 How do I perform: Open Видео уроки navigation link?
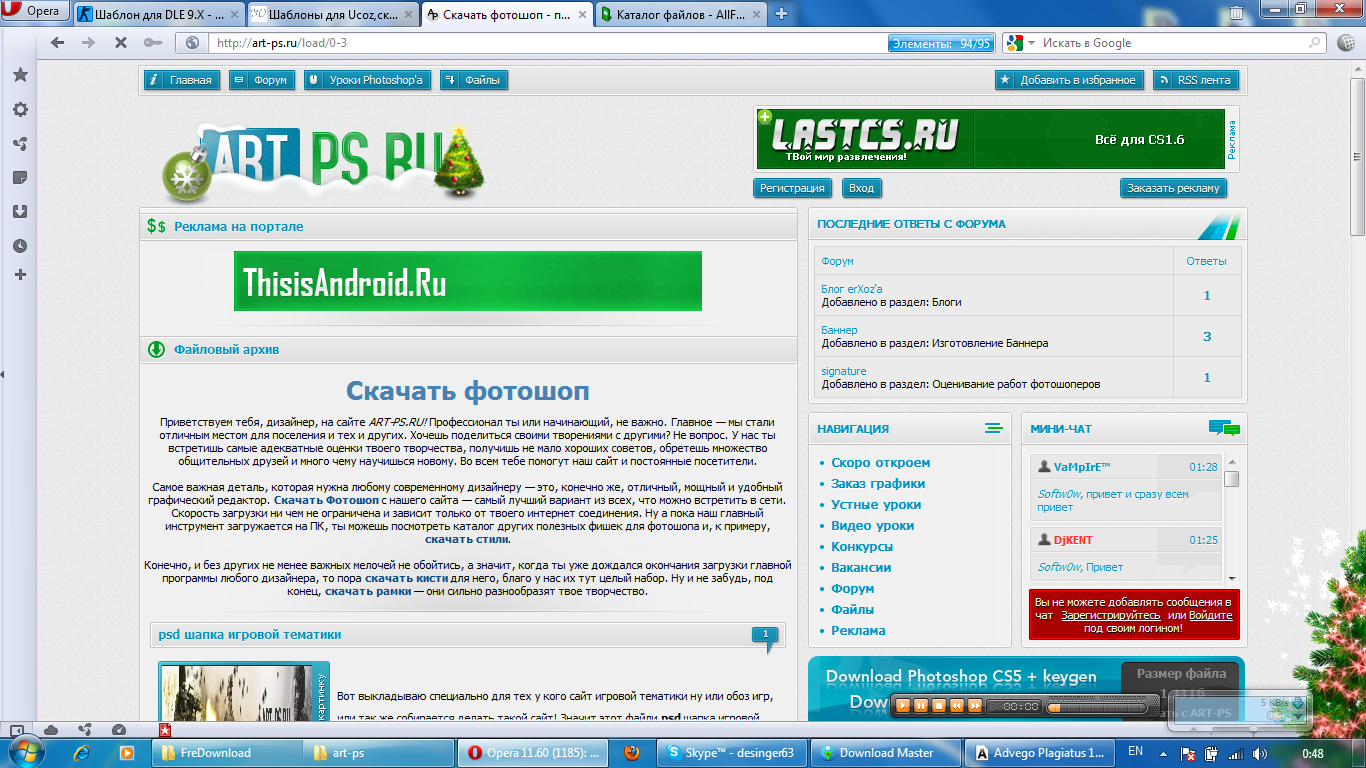point(872,526)
